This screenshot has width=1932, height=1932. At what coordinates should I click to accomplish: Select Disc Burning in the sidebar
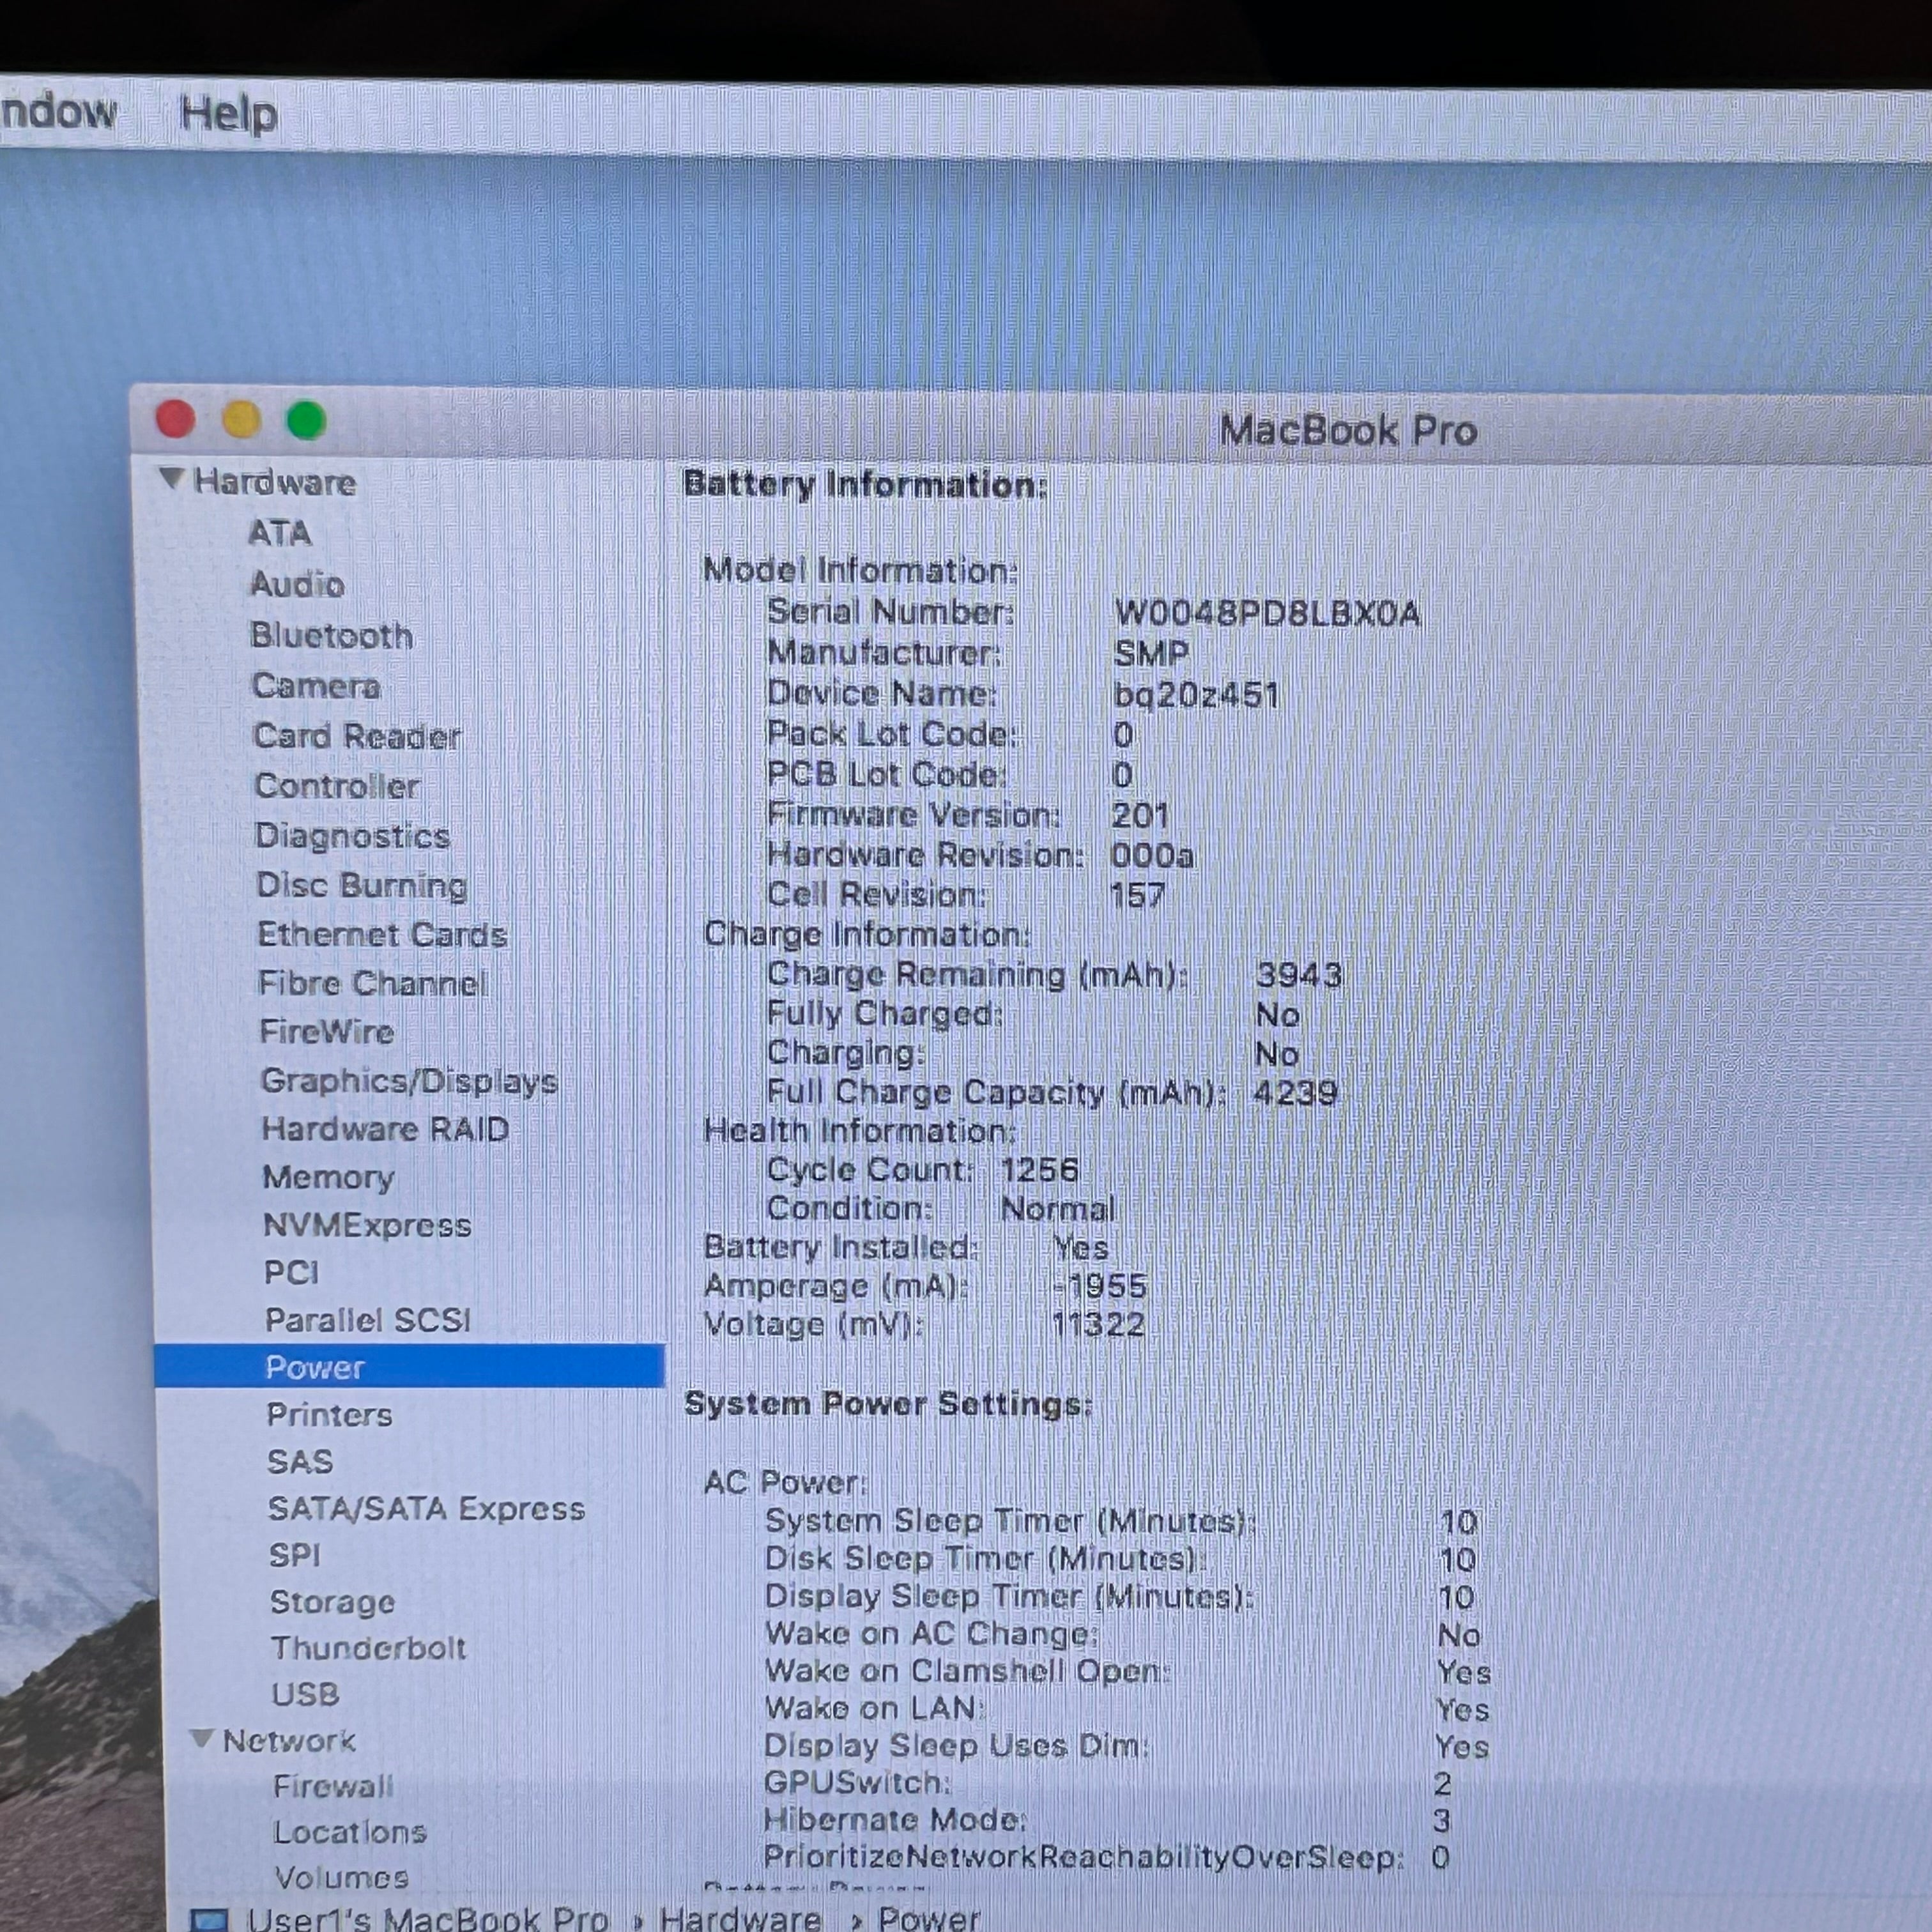pyautogui.click(x=361, y=885)
